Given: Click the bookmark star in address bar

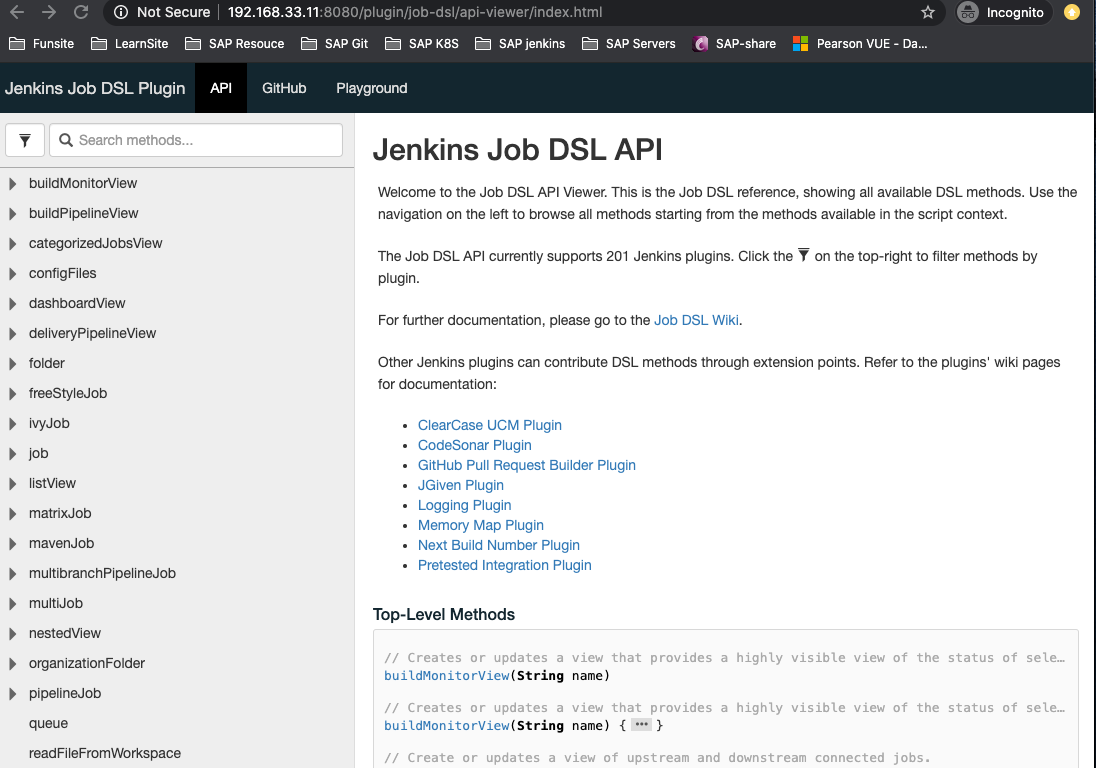Looking at the screenshot, I should pos(927,14).
